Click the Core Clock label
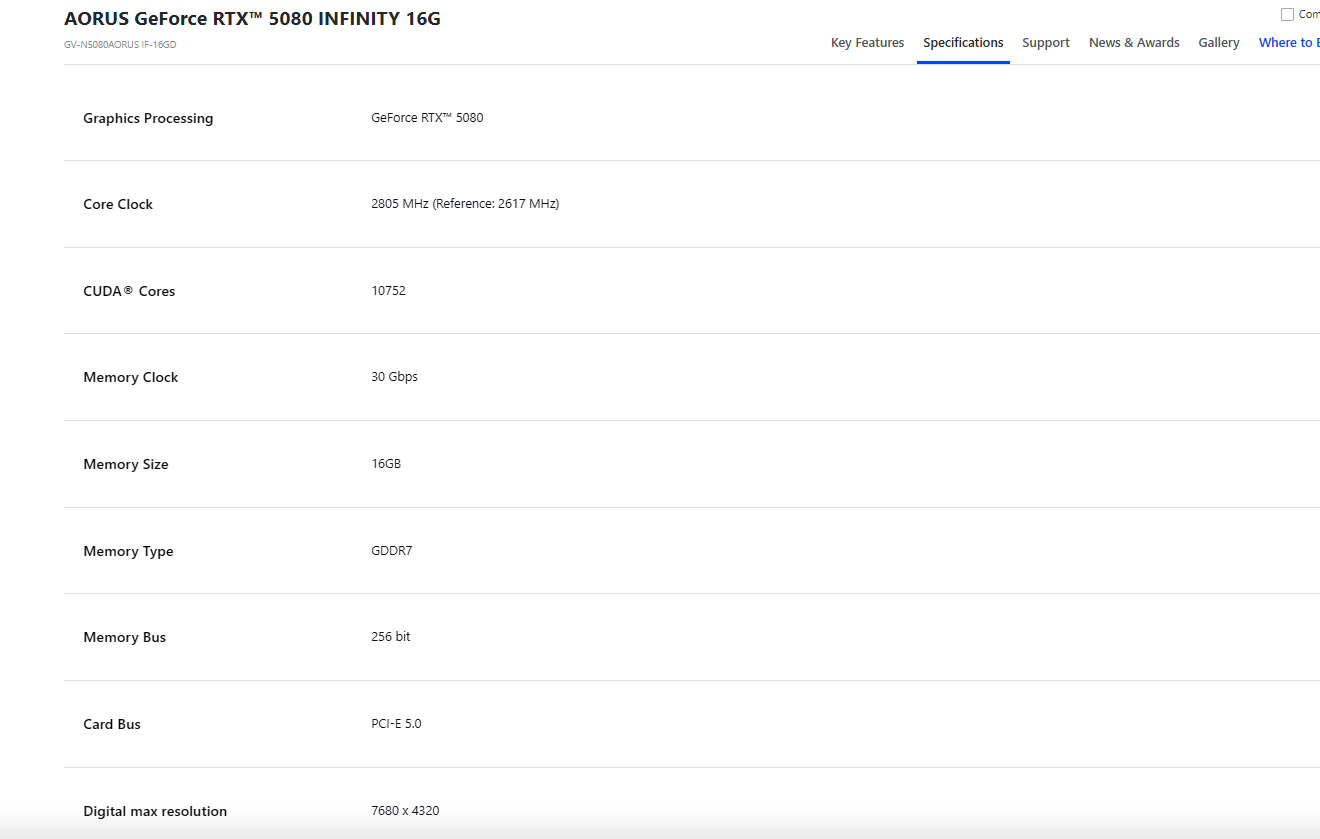 (118, 204)
